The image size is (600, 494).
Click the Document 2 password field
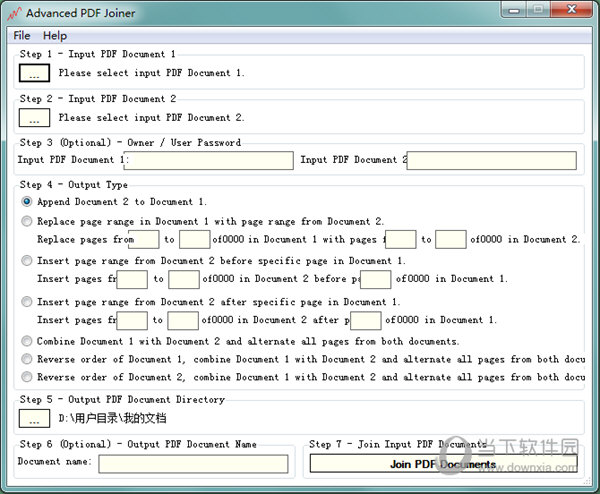click(492, 160)
